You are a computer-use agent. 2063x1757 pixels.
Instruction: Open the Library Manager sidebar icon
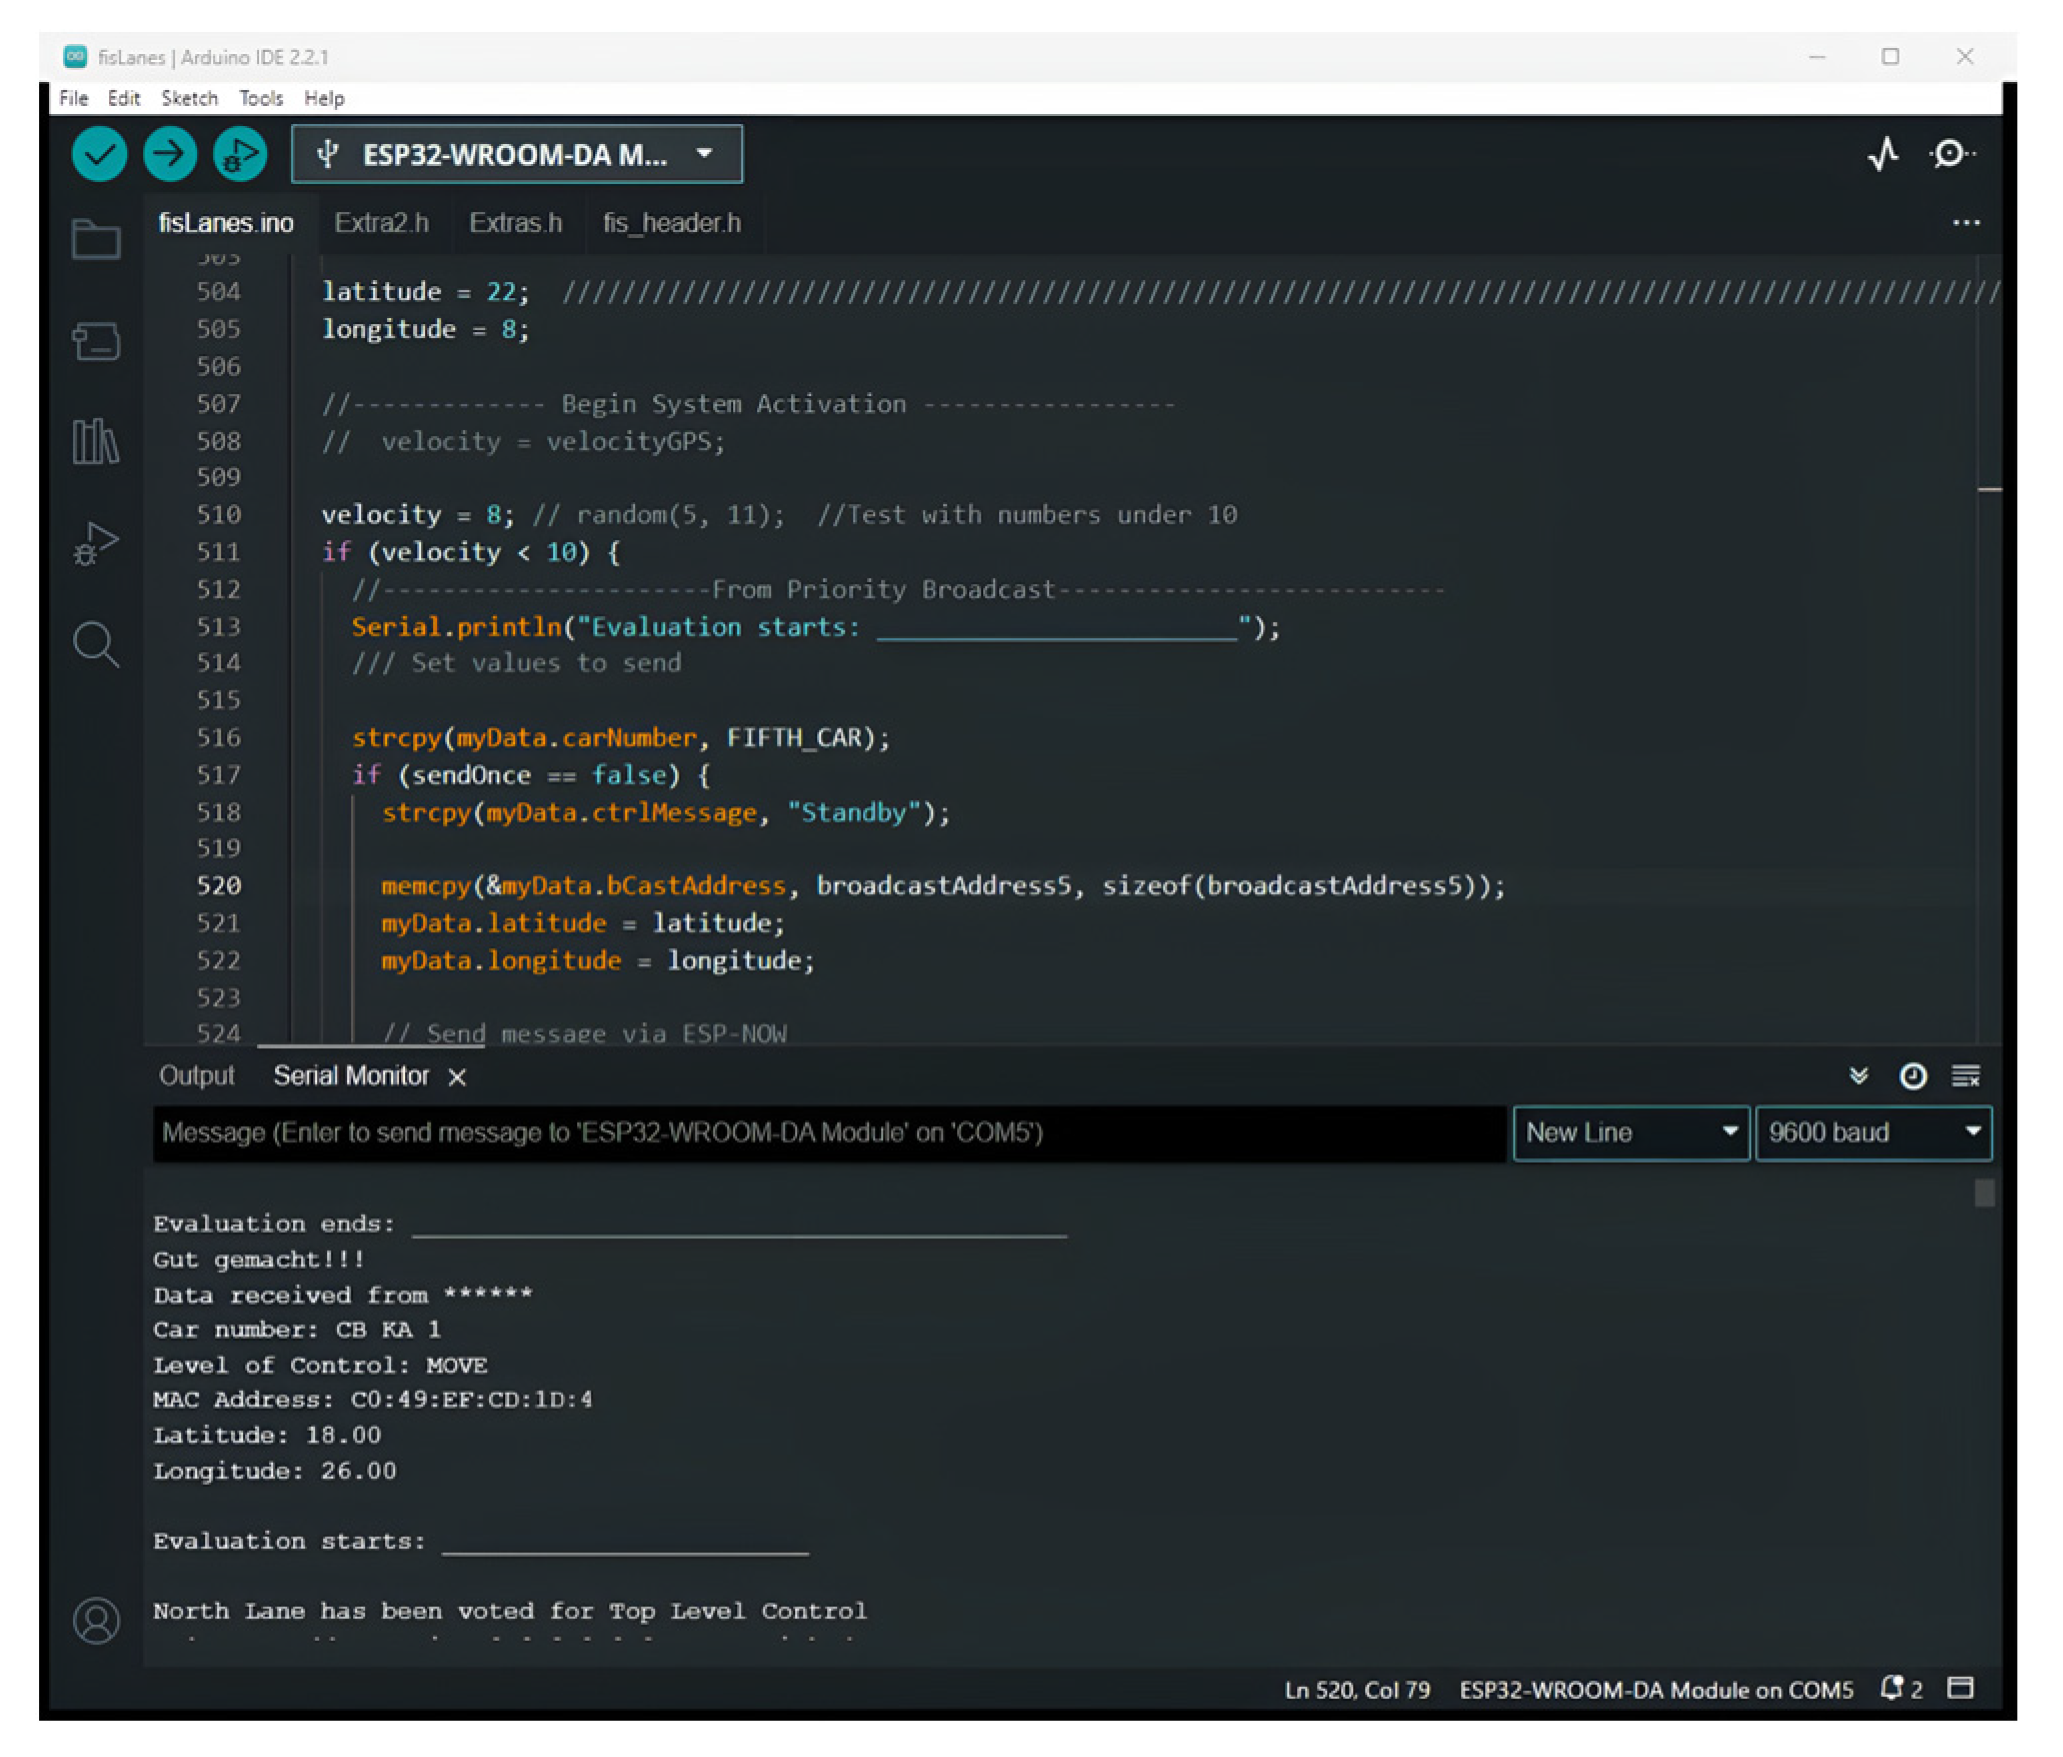pos(96,443)
